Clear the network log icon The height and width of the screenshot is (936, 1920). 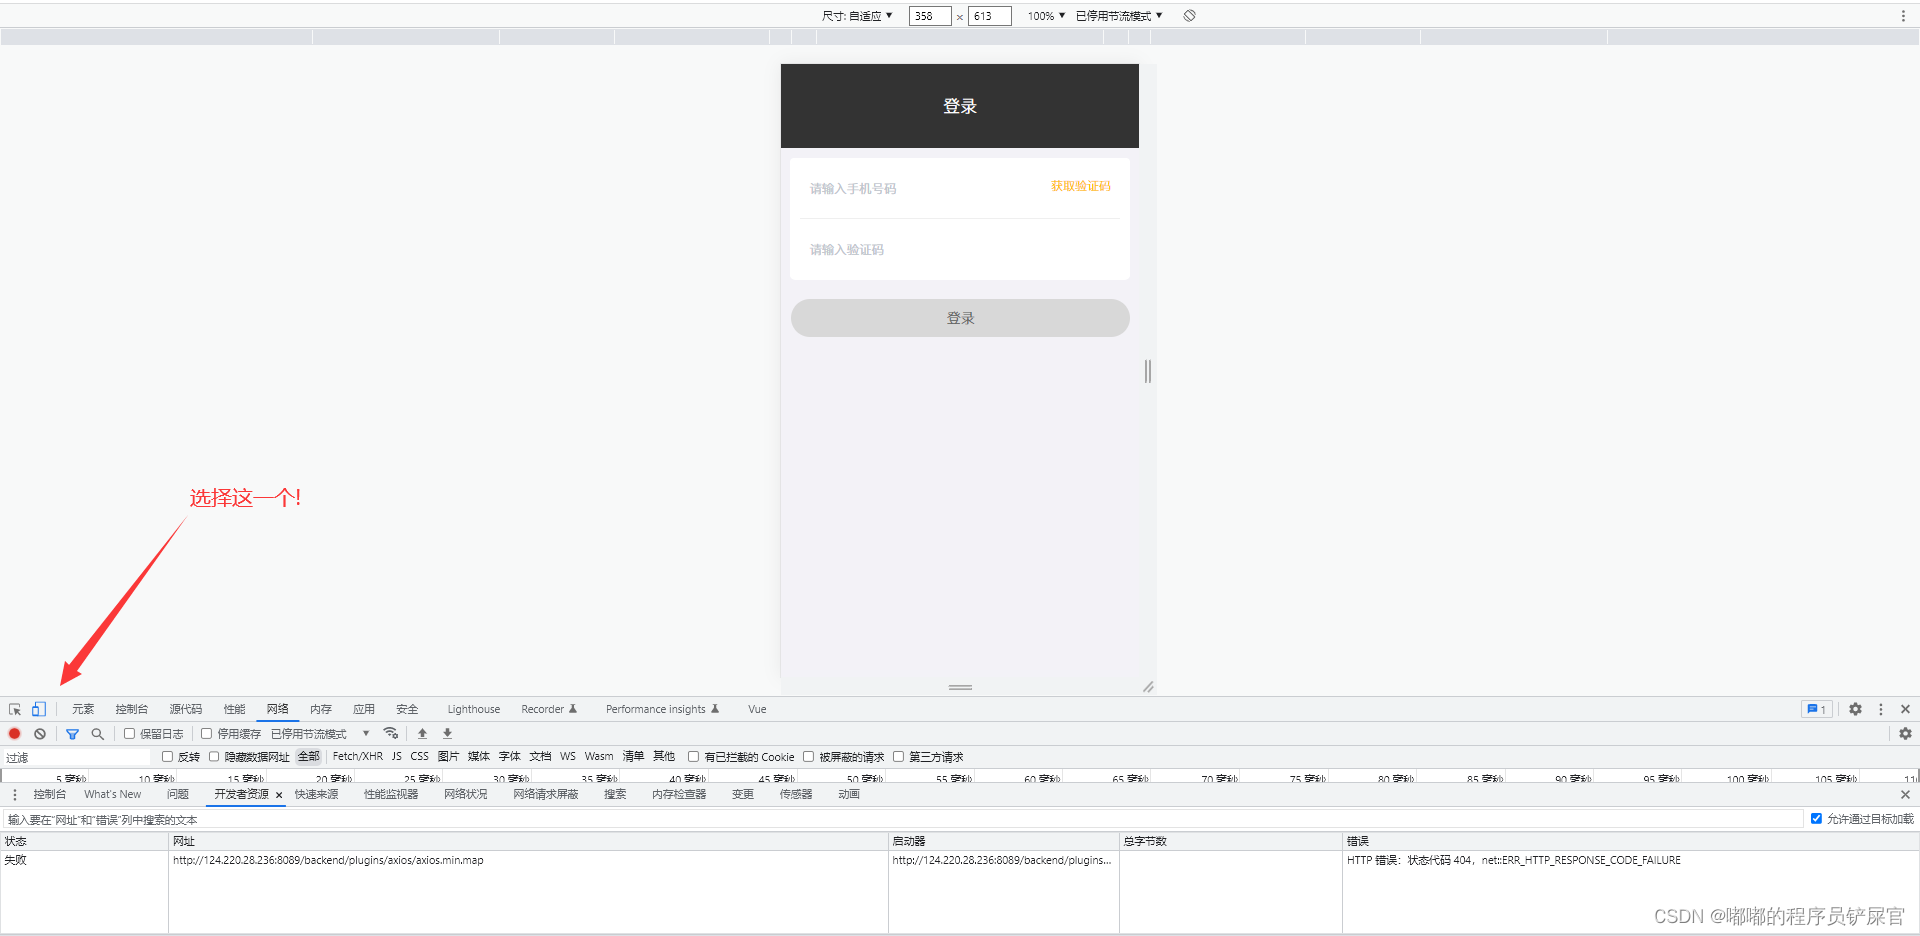(x=40, y=733)
